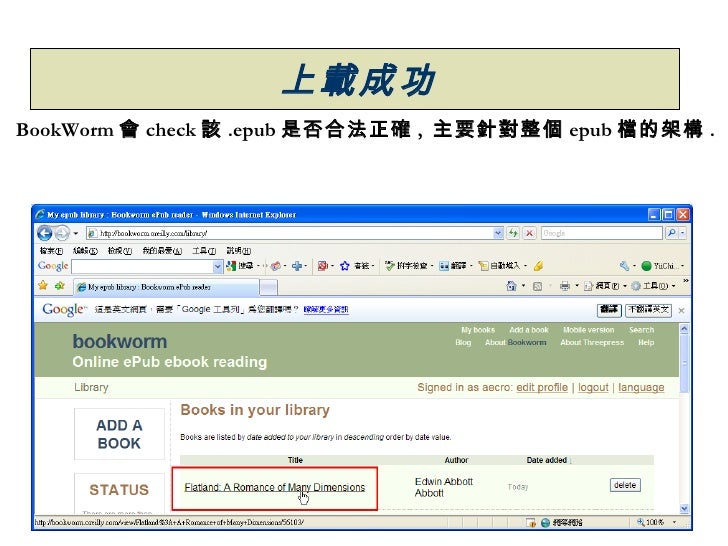Screen dimensions: 728x546
Task: Click the logout link
Action: (x=593, y=387)
